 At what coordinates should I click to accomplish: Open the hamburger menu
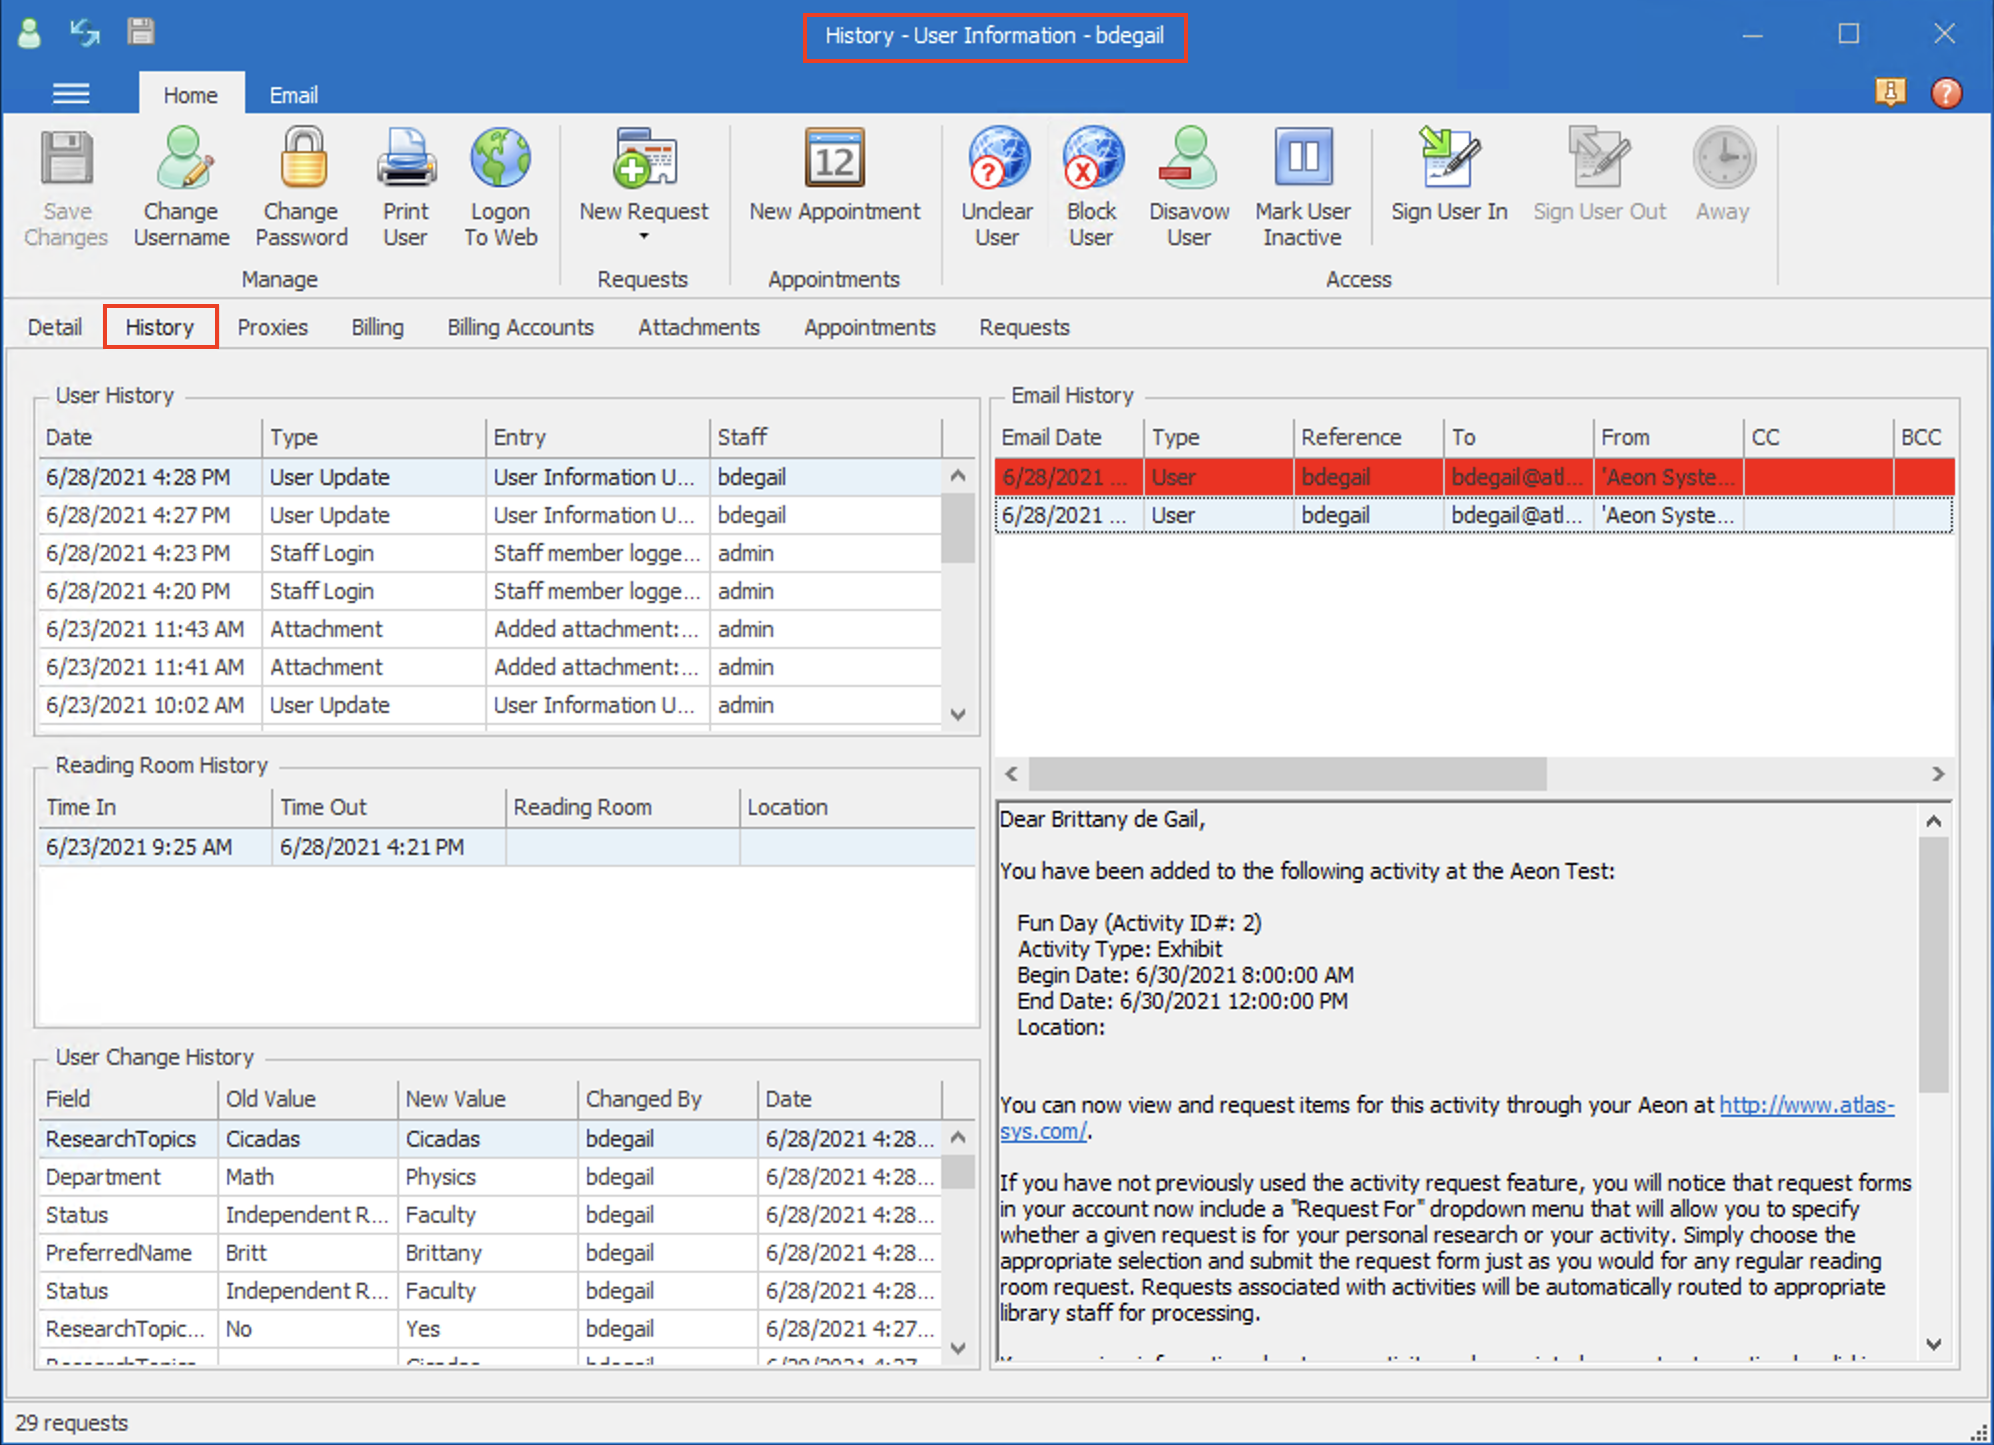[70, 93]
